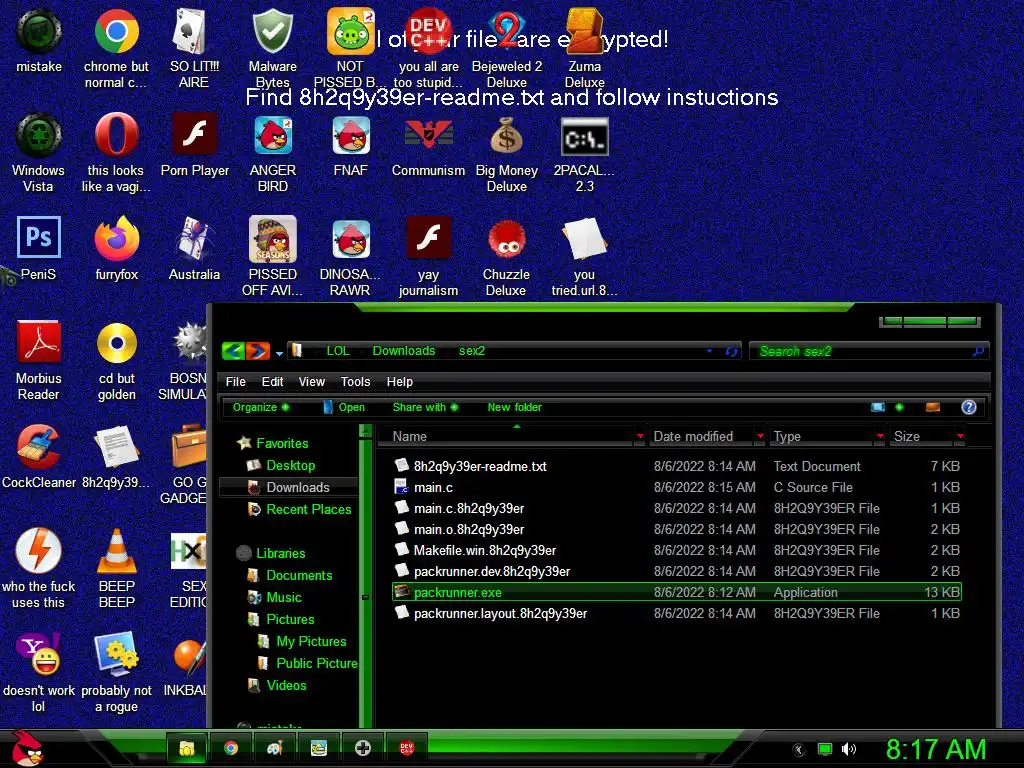Viewport: 1024px width, 768px height.
Task: Select Documents library in sidebar
Action: pos(290,575)
